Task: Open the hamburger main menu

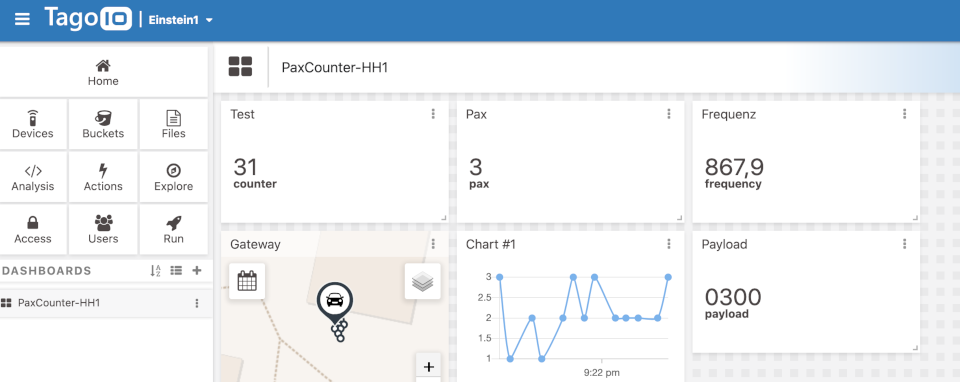Action: click(22, 19)
